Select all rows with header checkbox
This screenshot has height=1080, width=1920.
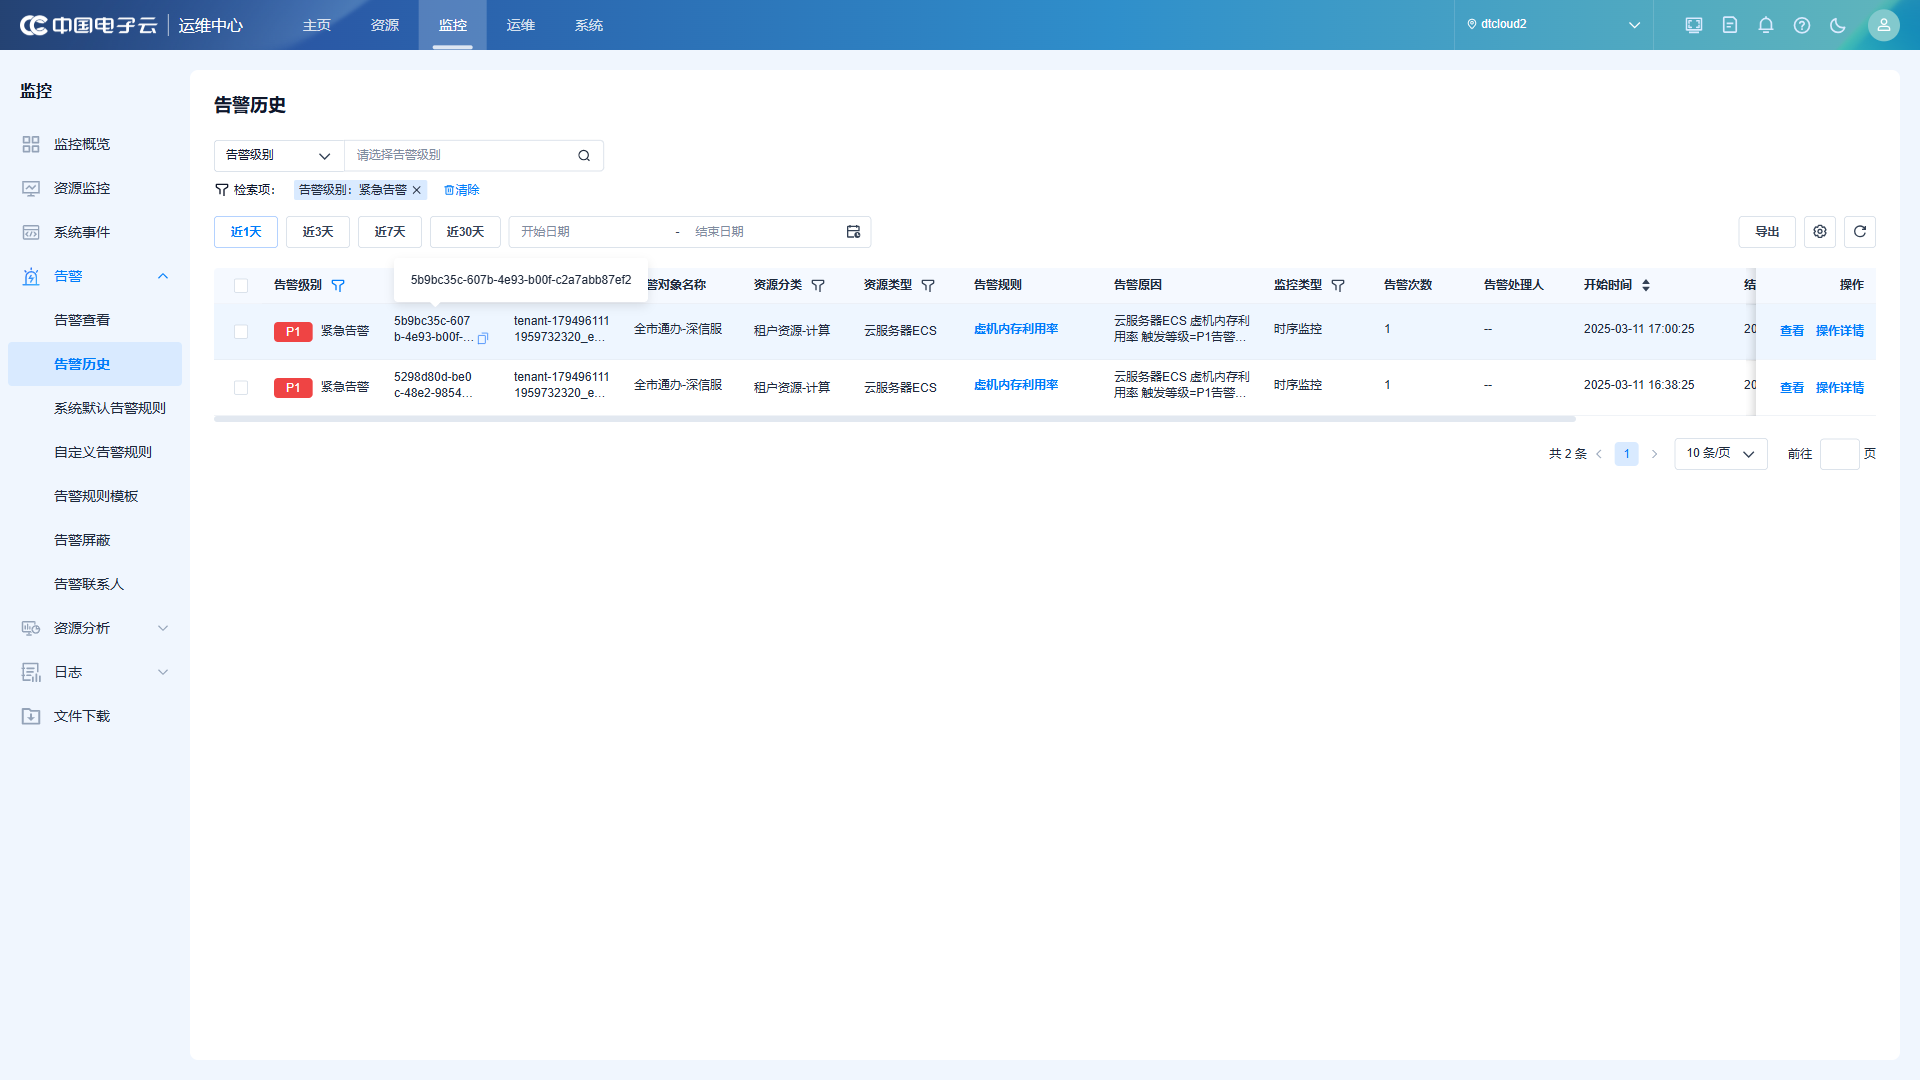[241, 286]
